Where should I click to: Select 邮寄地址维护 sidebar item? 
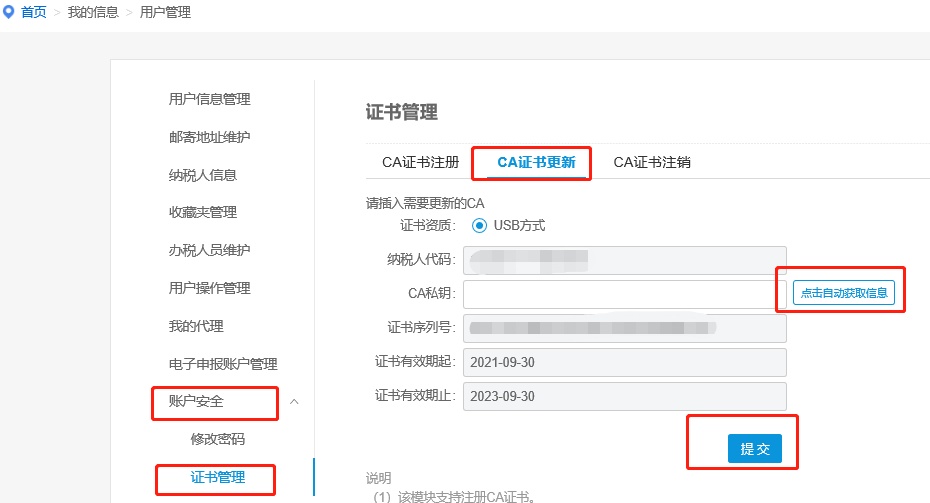[x=209, y=137]
